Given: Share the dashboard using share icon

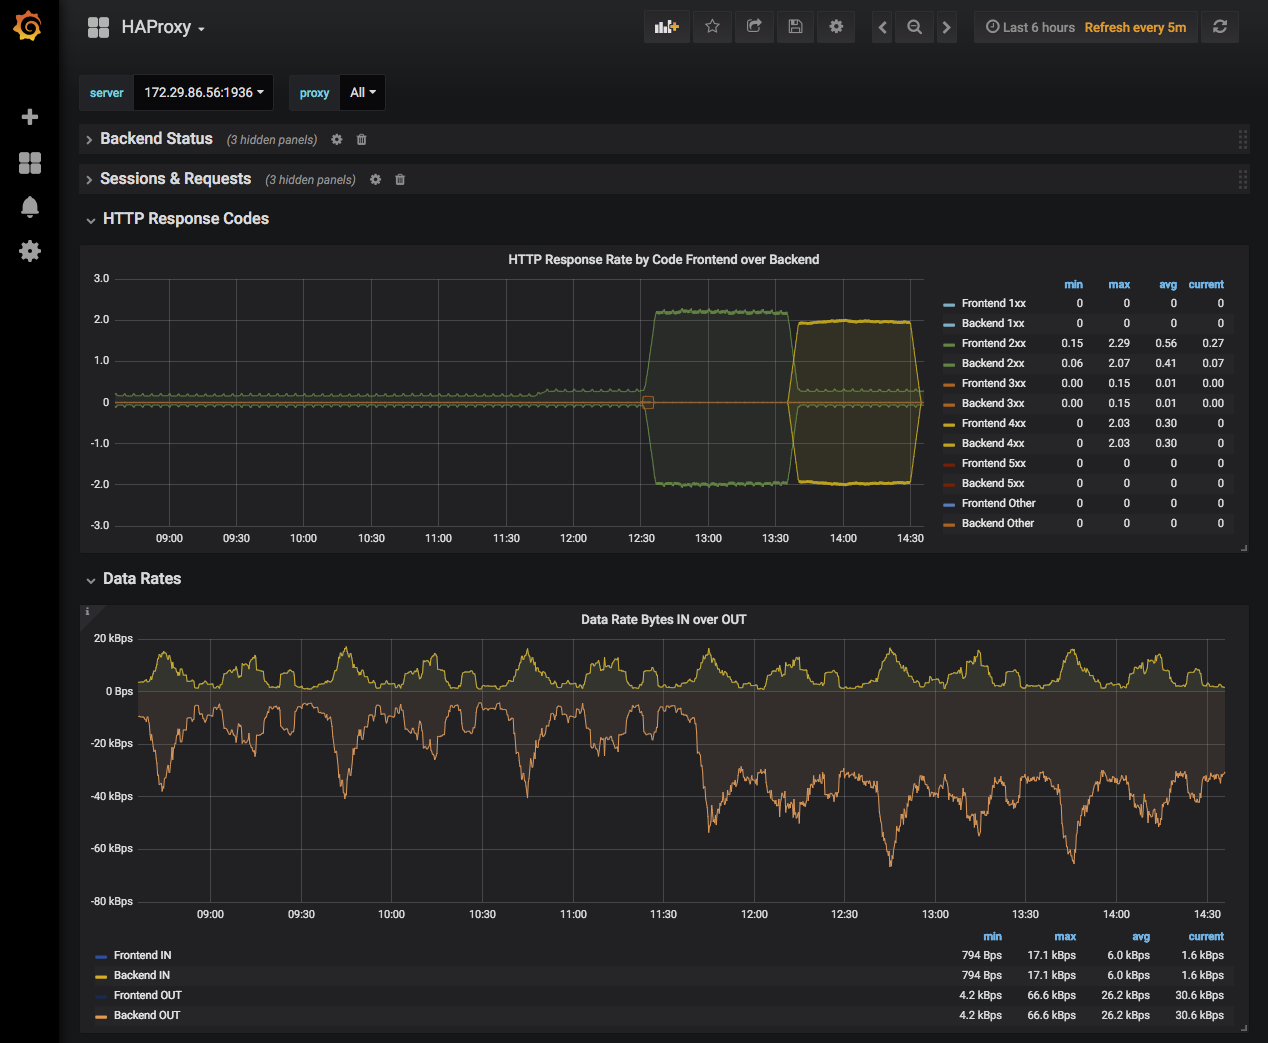Looking at the screenshot, I should tap(754, 27).
